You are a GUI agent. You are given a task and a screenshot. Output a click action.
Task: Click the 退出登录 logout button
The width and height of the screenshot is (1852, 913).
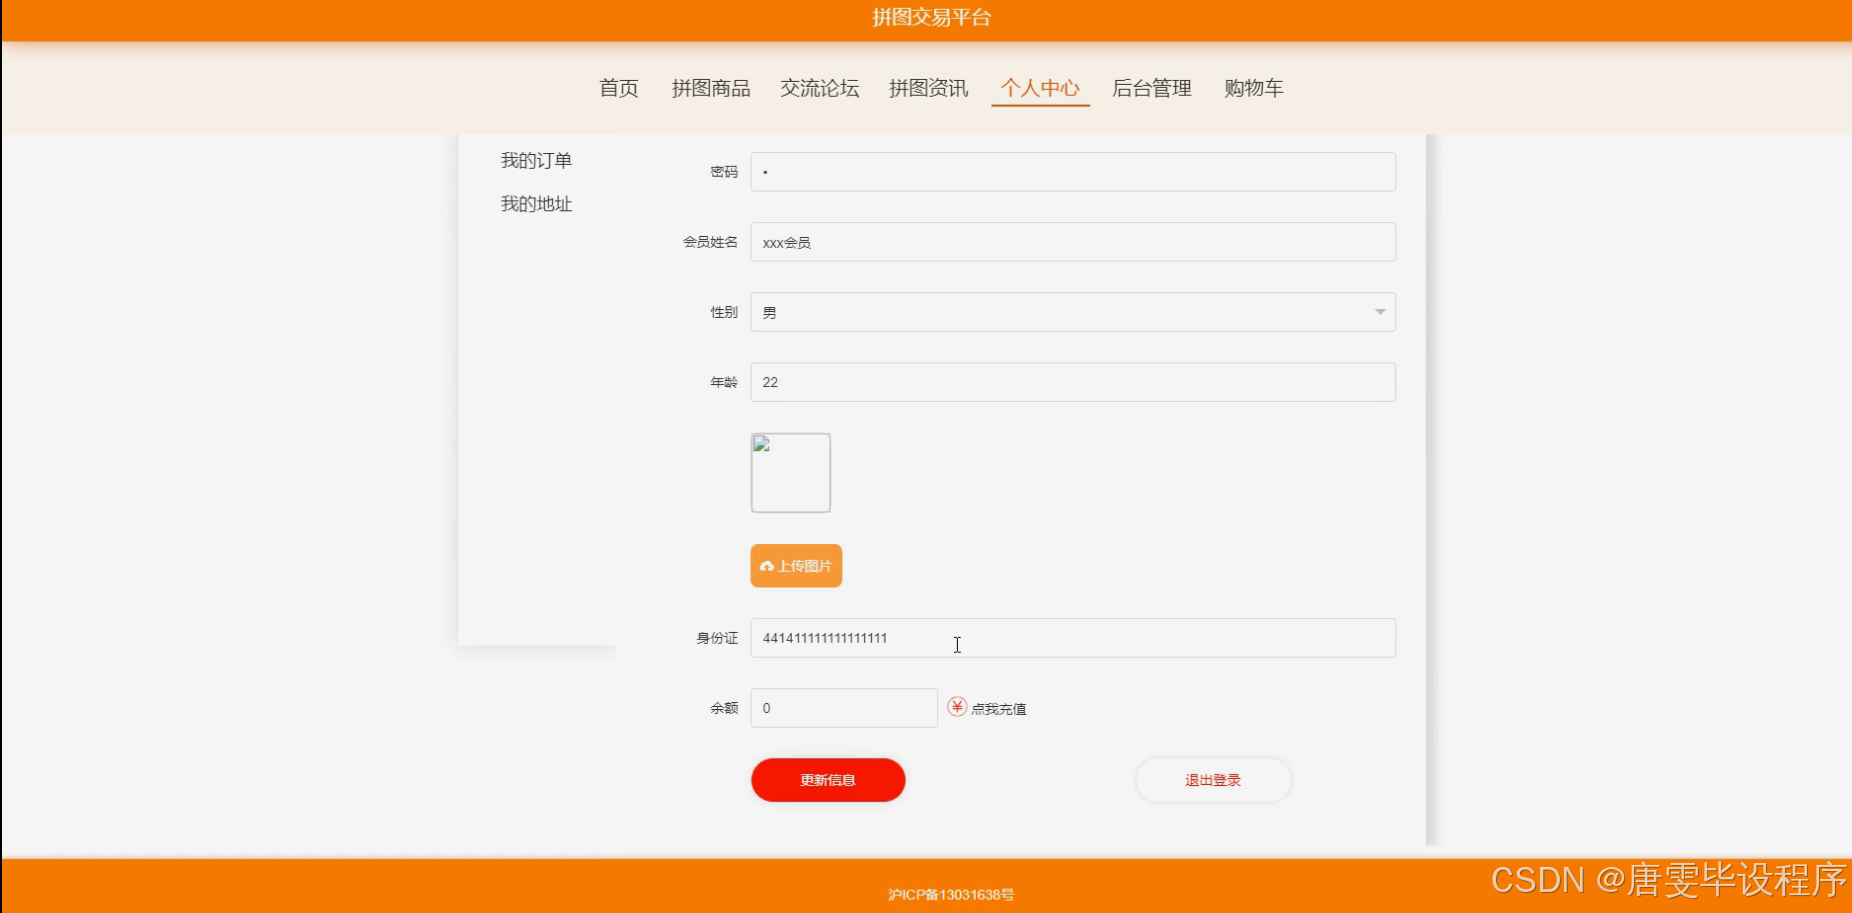click(1213, 780)
